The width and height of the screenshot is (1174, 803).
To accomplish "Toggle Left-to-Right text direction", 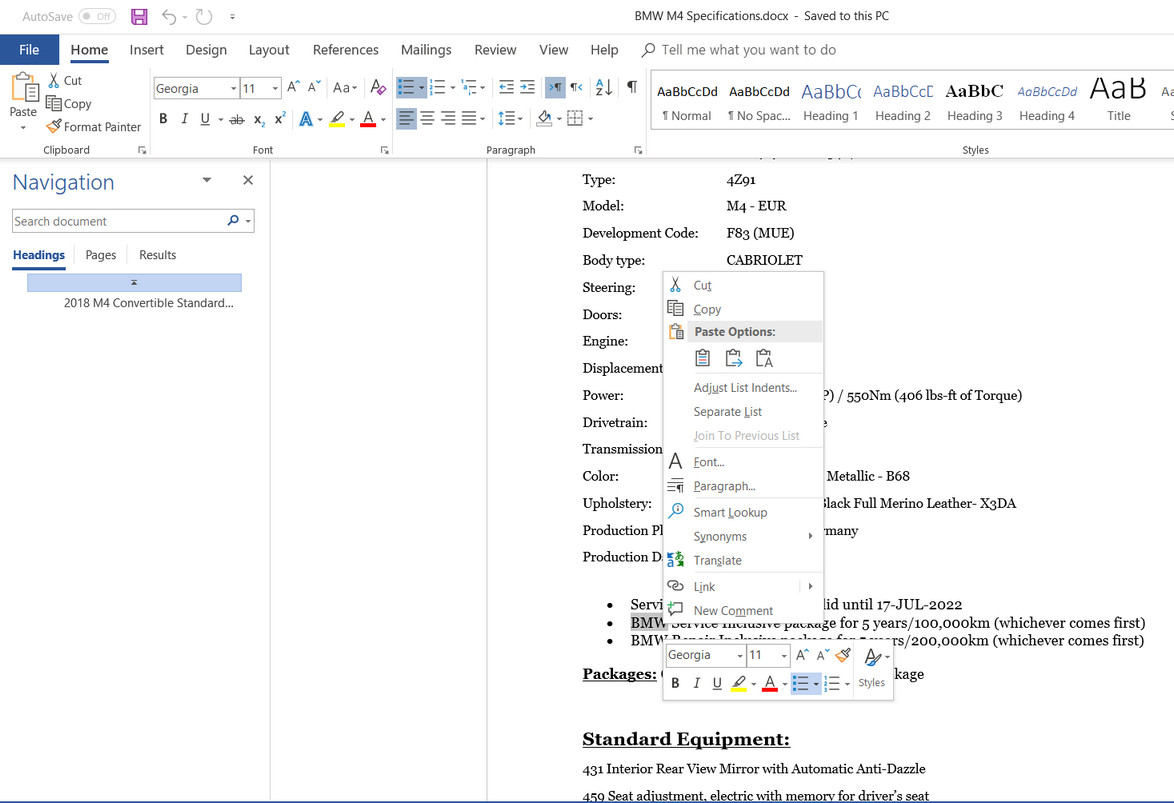I will pyautogui.click(x=555, y=88).
